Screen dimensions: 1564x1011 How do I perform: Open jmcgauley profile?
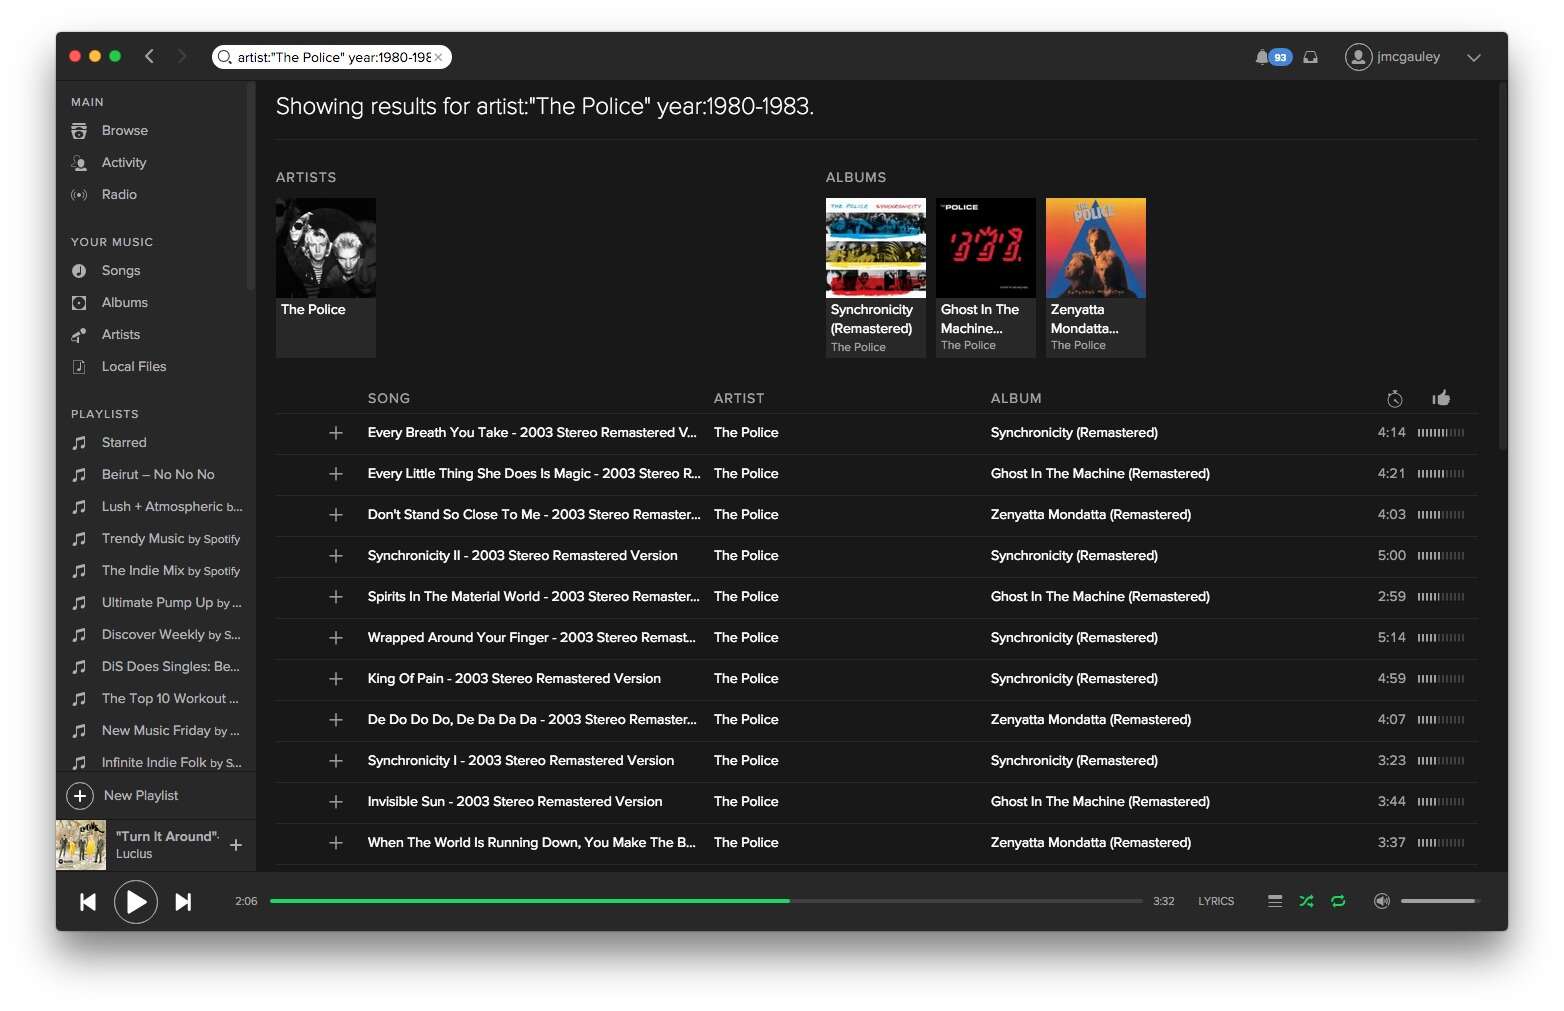(1393, 57)
